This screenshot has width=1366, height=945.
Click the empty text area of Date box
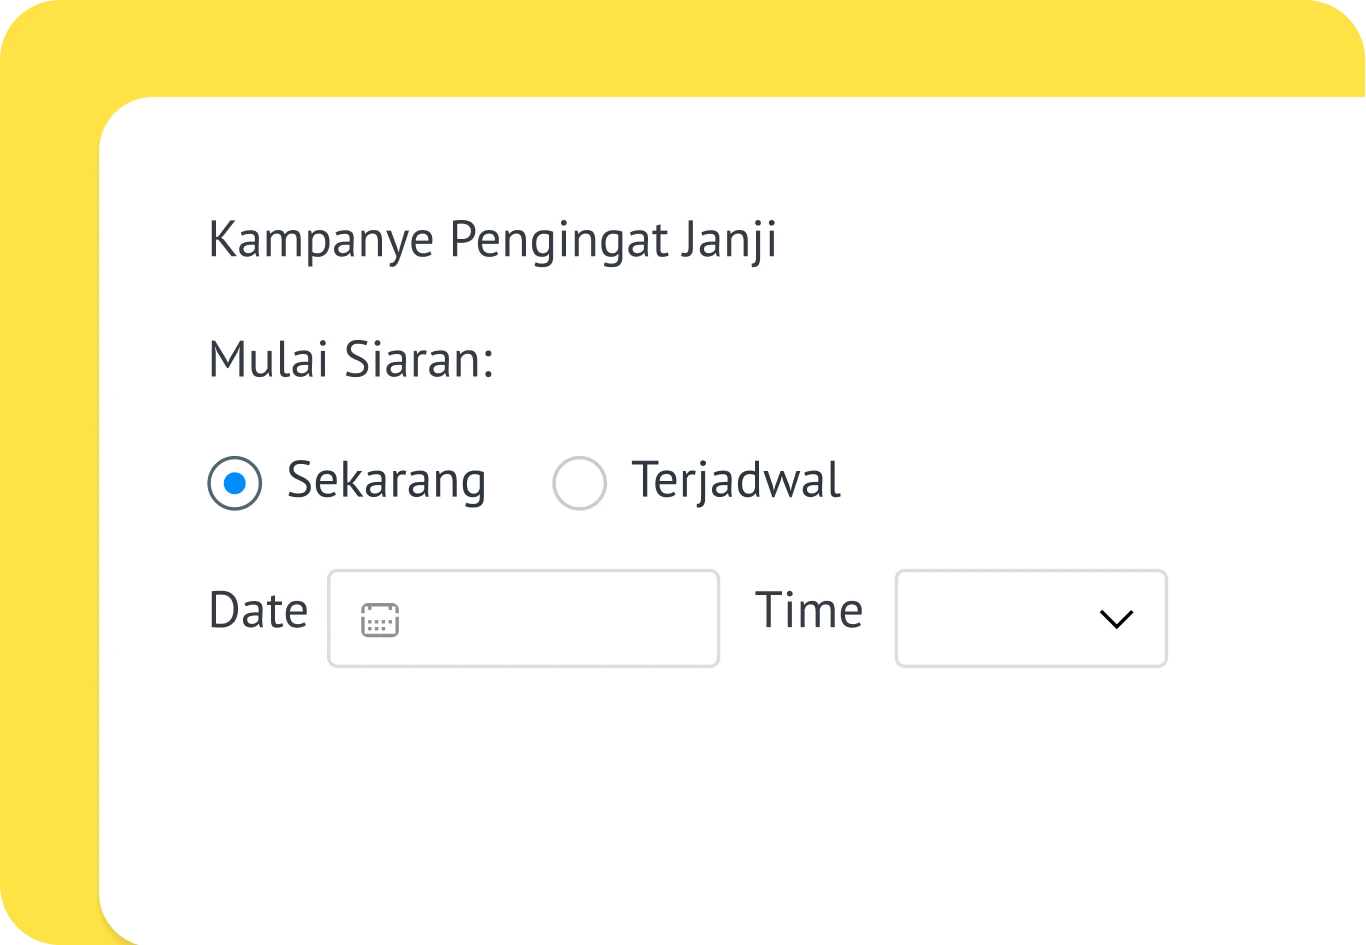pos(560,619)
